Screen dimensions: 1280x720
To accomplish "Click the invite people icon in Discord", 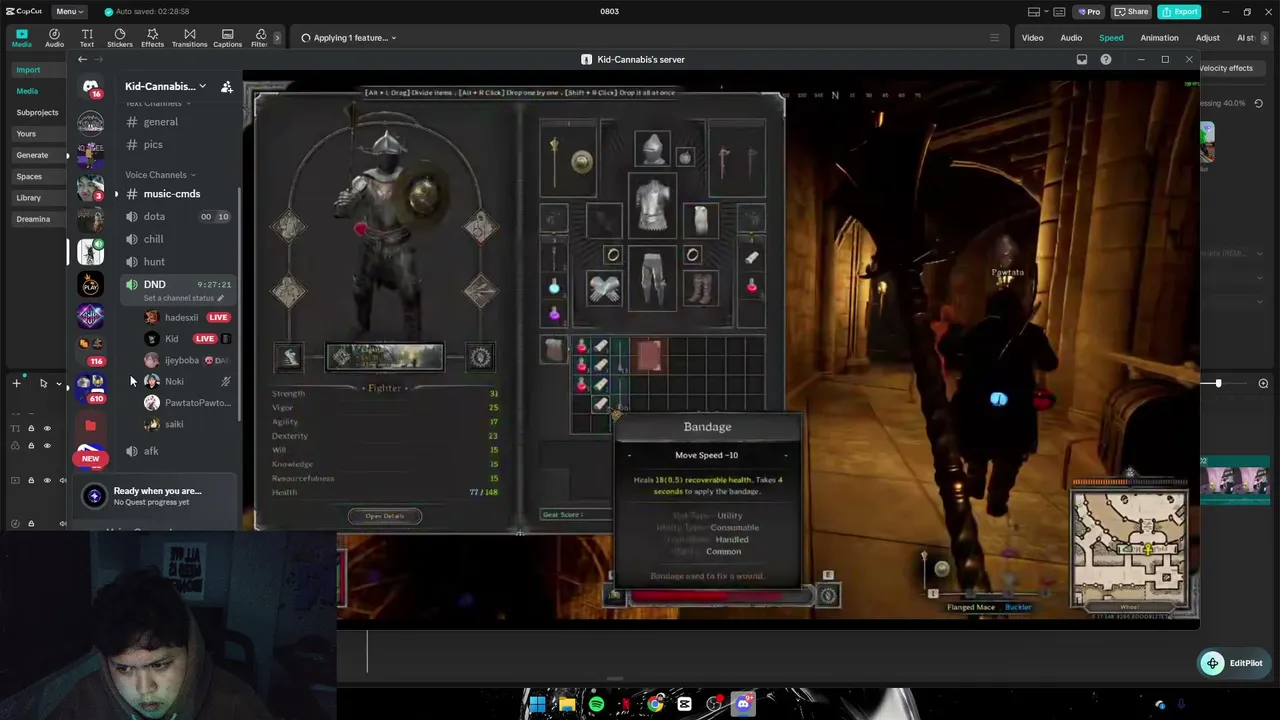I will (227, 86).
